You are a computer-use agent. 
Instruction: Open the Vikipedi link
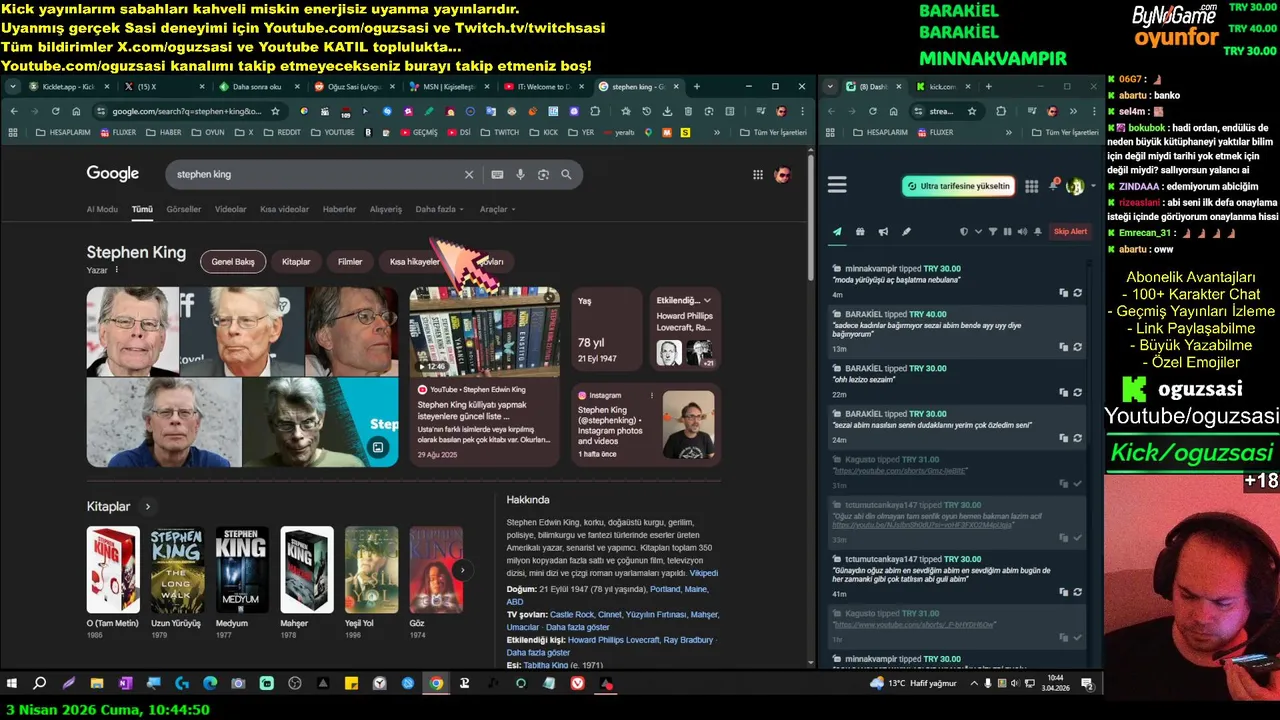[704, 573]
